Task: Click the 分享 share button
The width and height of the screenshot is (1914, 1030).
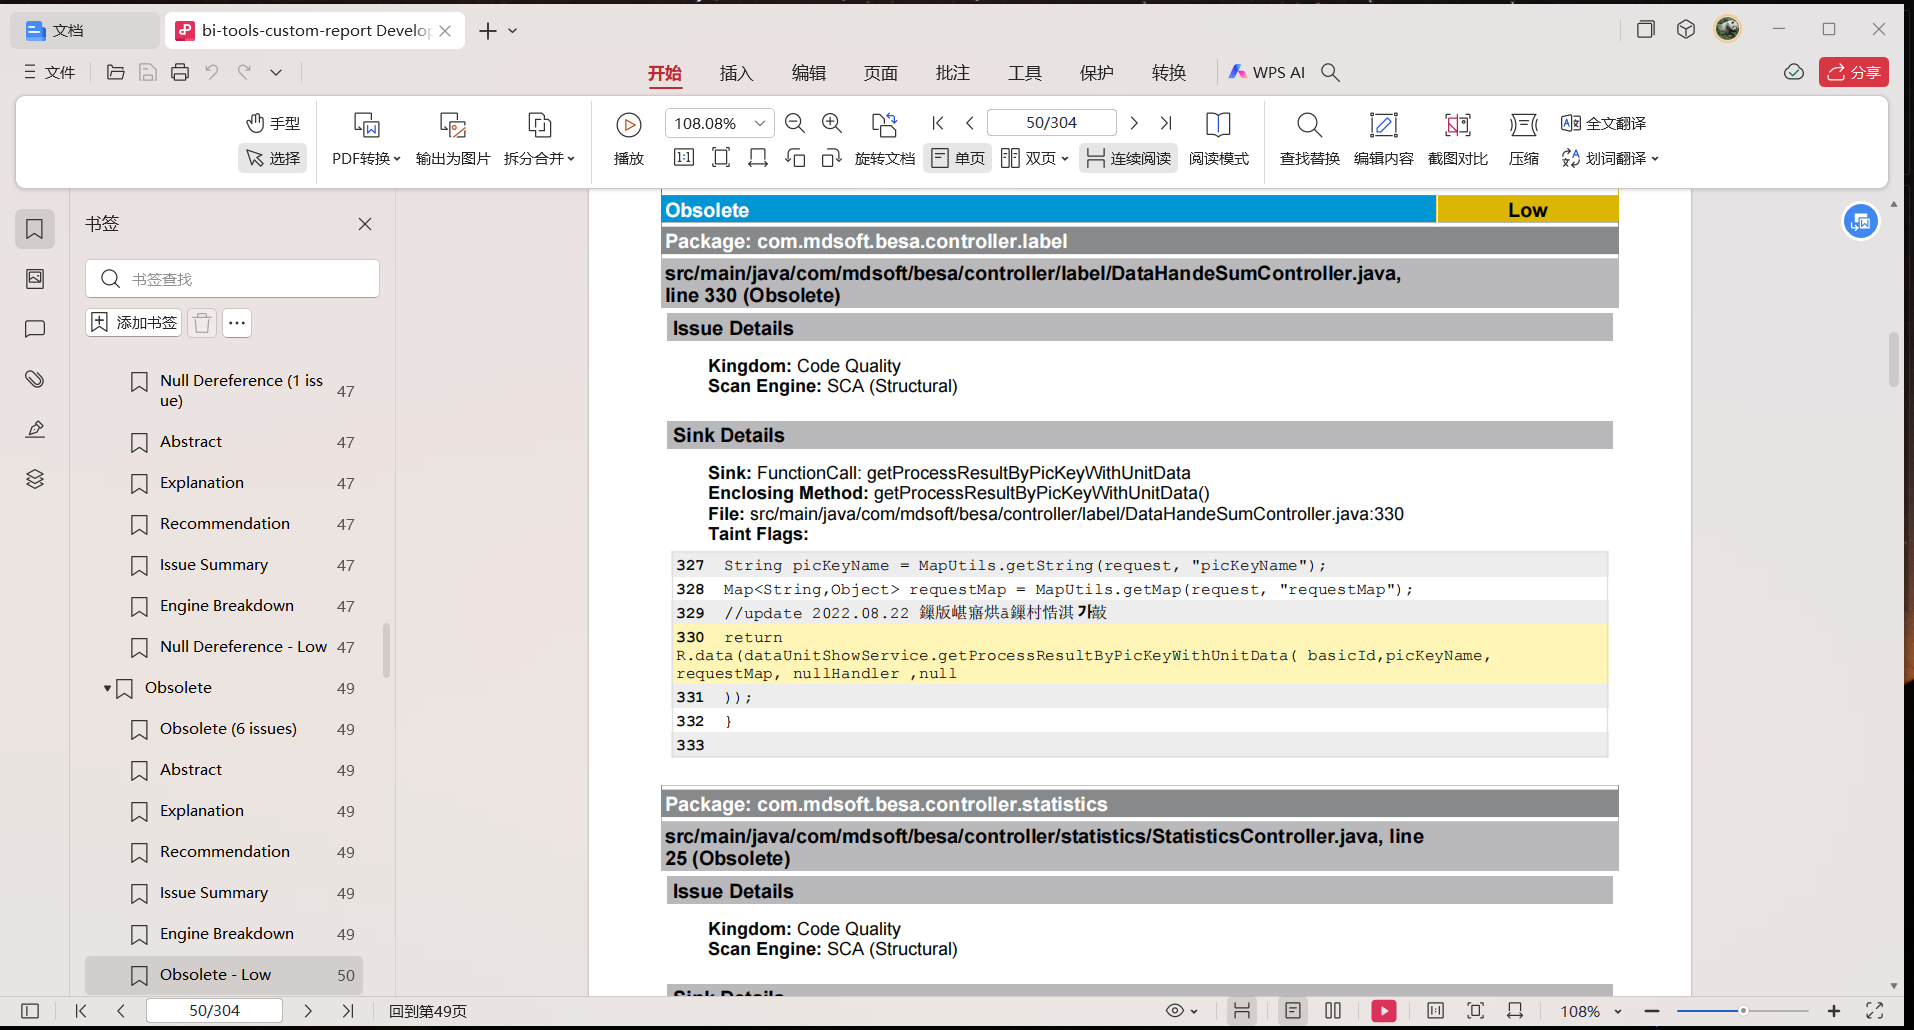Action: click(x=1853, y=72)
